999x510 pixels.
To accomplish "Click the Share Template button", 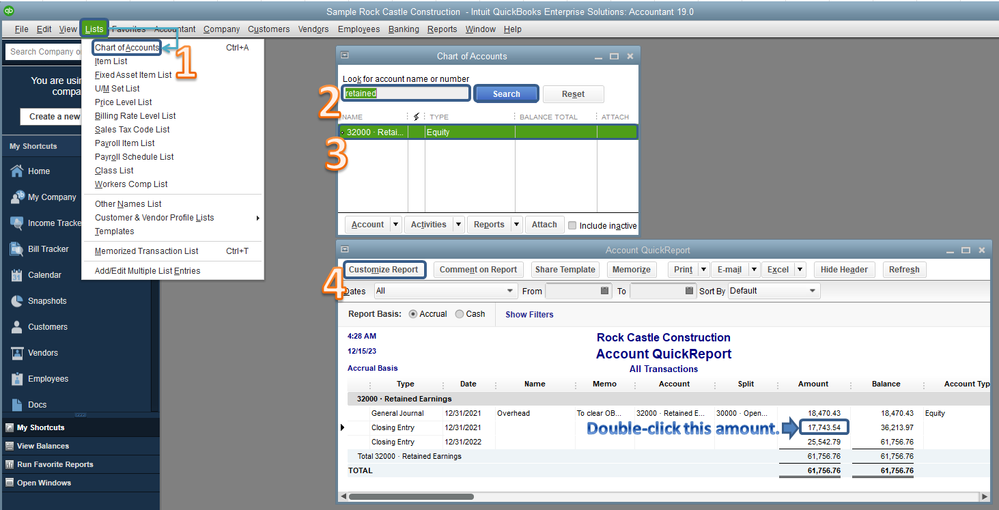I will click(565, 270).
